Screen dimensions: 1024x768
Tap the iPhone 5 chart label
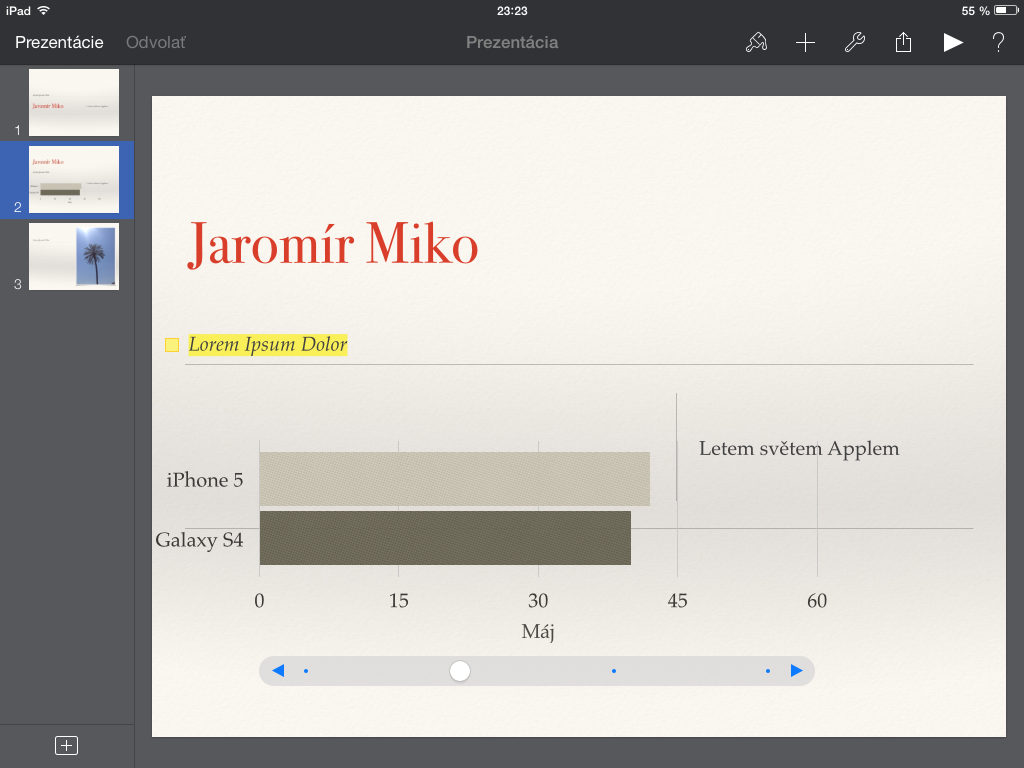(x=204, y=480)
